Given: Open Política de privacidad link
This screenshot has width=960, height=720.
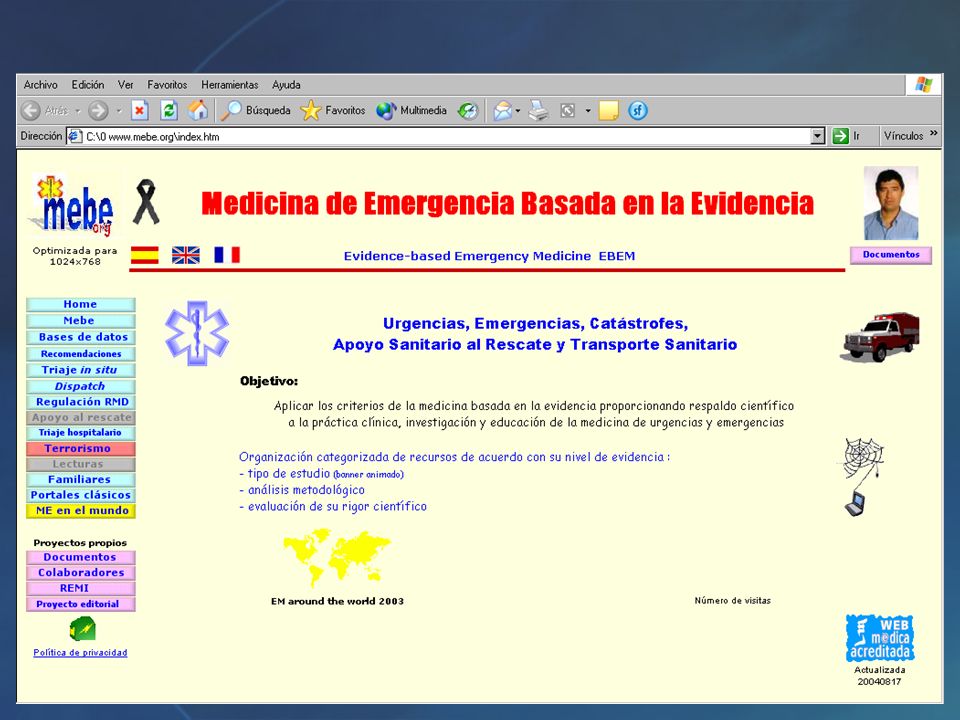Looking at the screenshot, I should (80, 653).
